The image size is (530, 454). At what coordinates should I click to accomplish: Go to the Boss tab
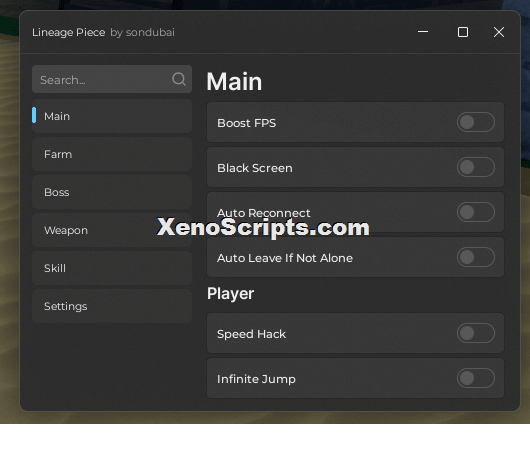point(112,192)
